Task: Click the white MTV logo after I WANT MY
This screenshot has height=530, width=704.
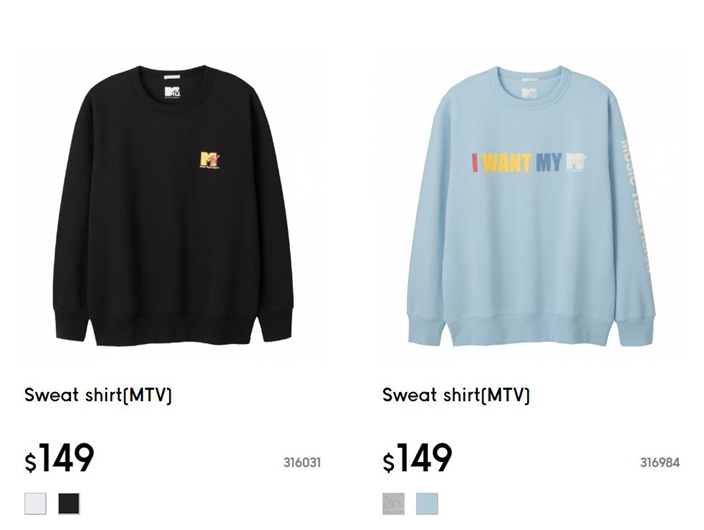Action: click(x=576, y=162)
